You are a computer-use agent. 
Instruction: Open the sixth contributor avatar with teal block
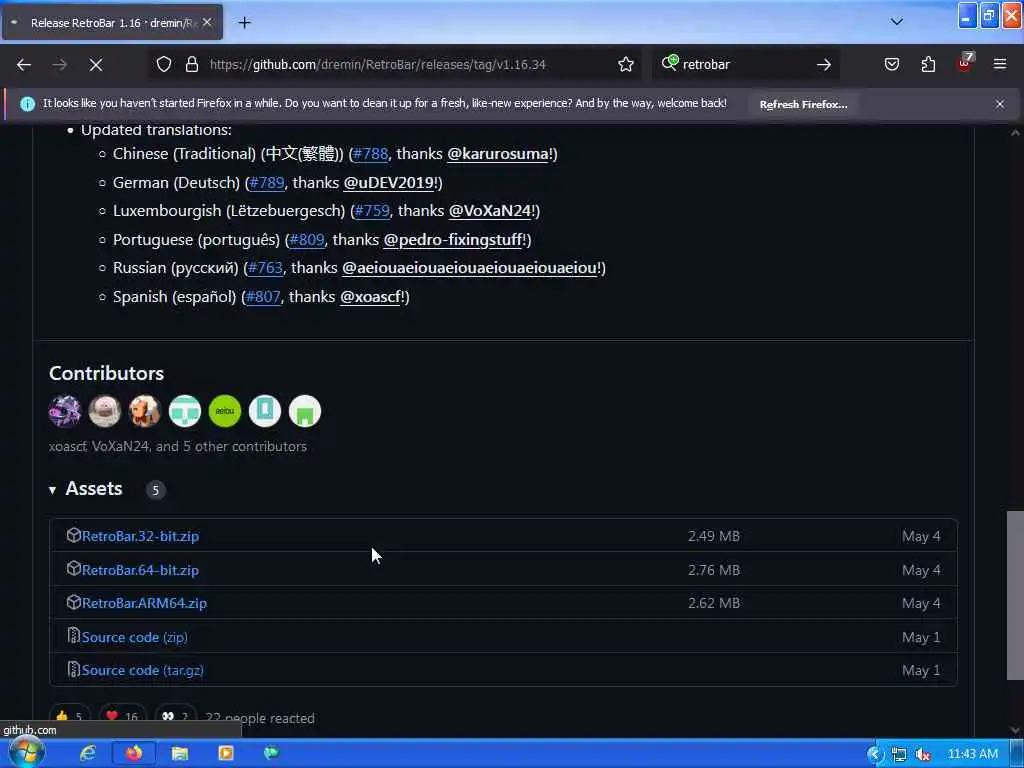click(264, 411)
